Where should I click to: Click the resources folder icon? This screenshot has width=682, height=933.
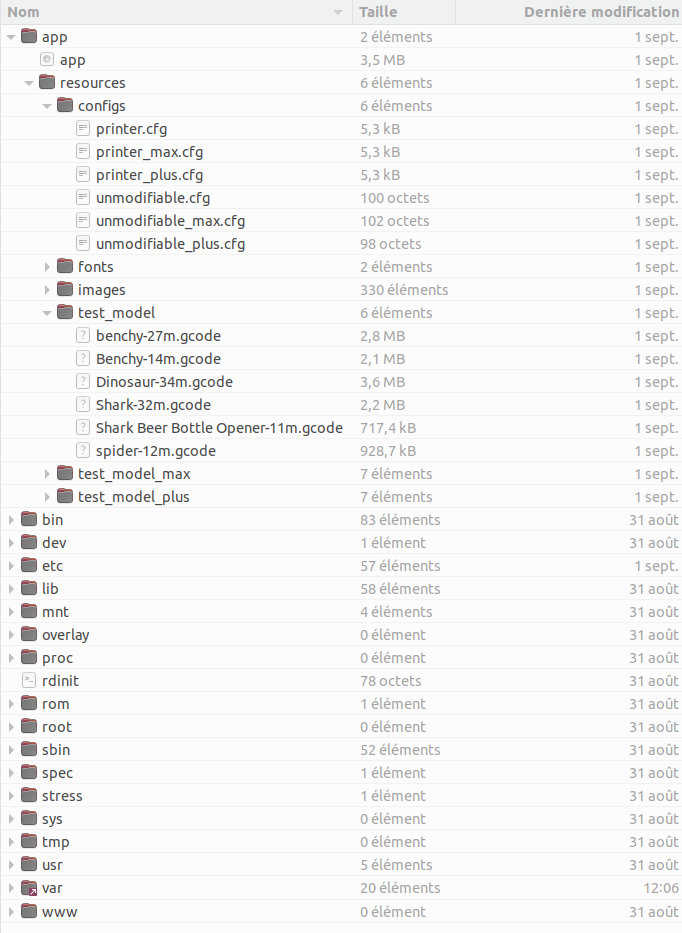[47, 82]
